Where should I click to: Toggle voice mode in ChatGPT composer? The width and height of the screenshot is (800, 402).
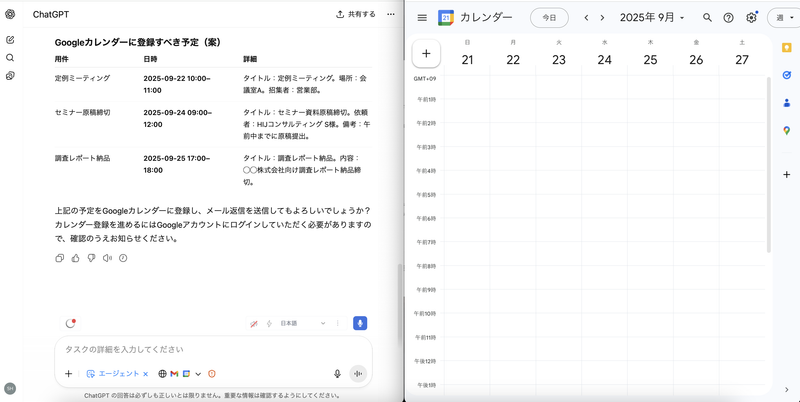click(x=358, y=374)
